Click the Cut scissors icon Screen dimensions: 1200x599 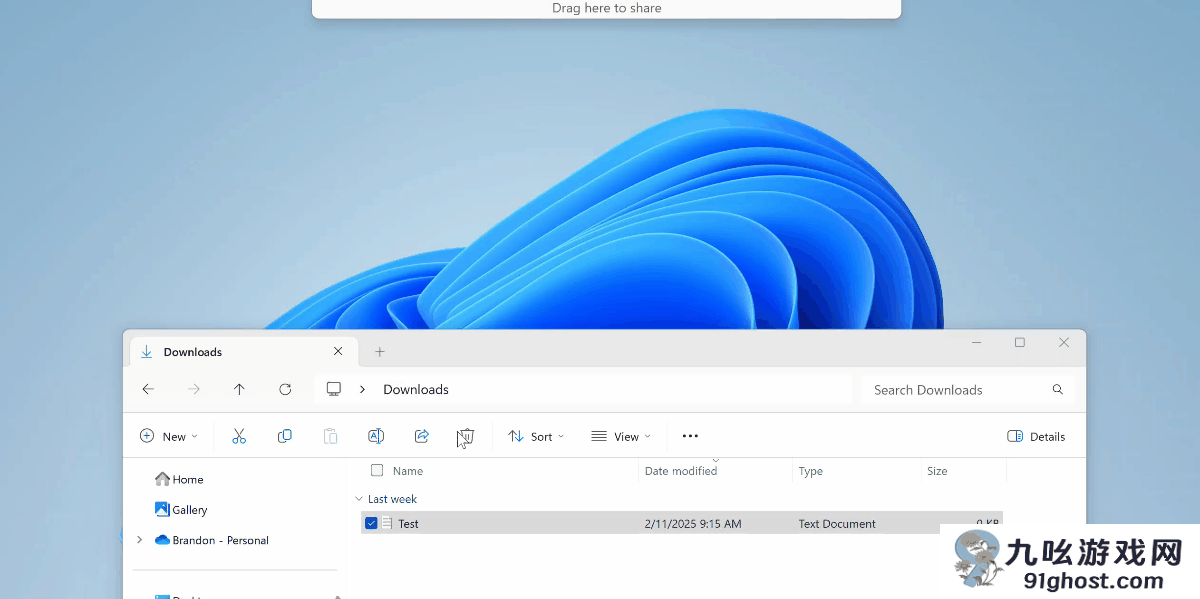click(x=239, y=436)
